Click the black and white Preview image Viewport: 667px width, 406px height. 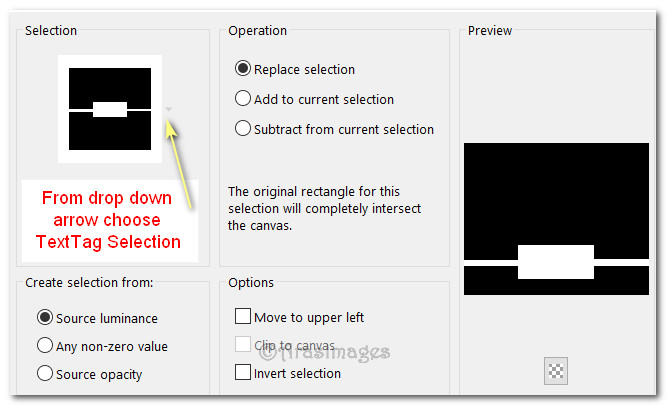(x=556, y=219)
